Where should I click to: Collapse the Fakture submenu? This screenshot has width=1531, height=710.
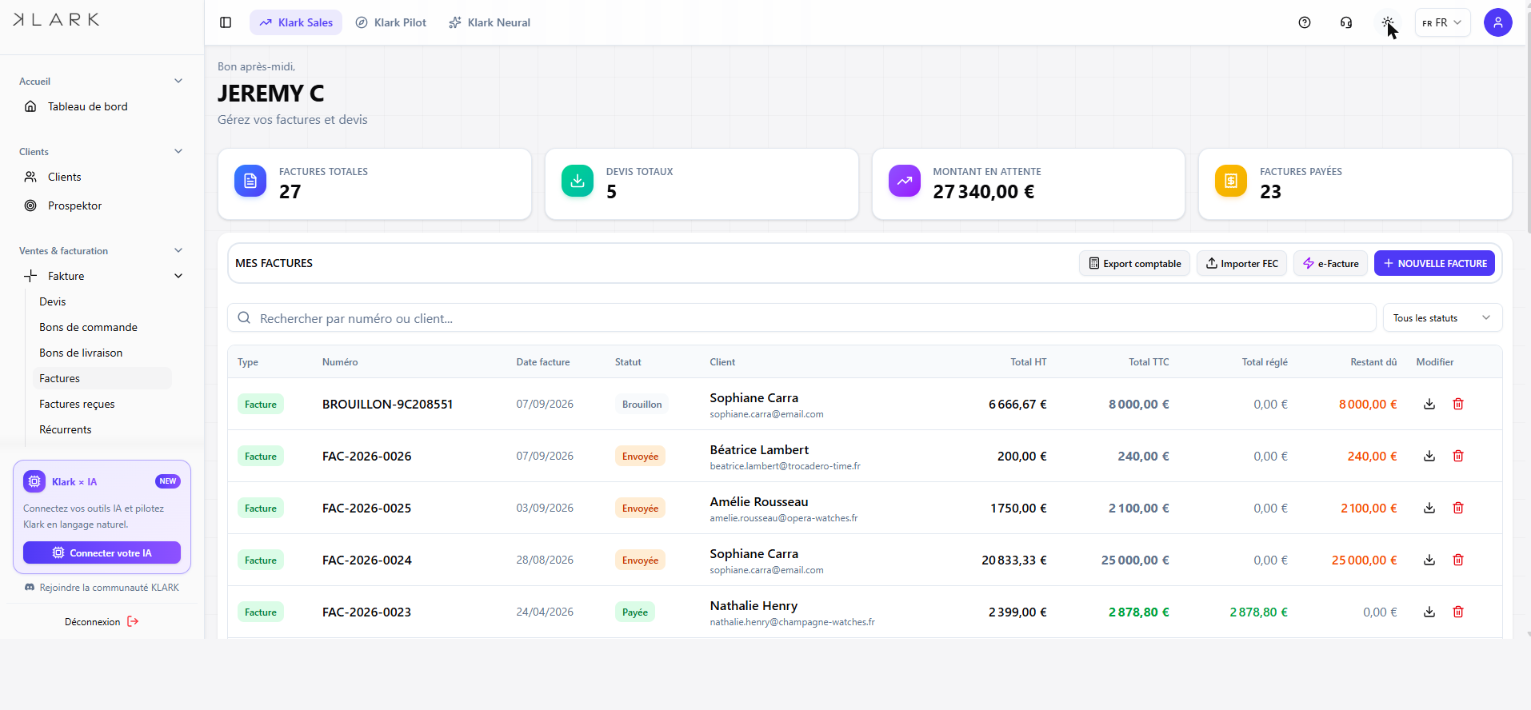pyautogui.click(x=179, y=276)
